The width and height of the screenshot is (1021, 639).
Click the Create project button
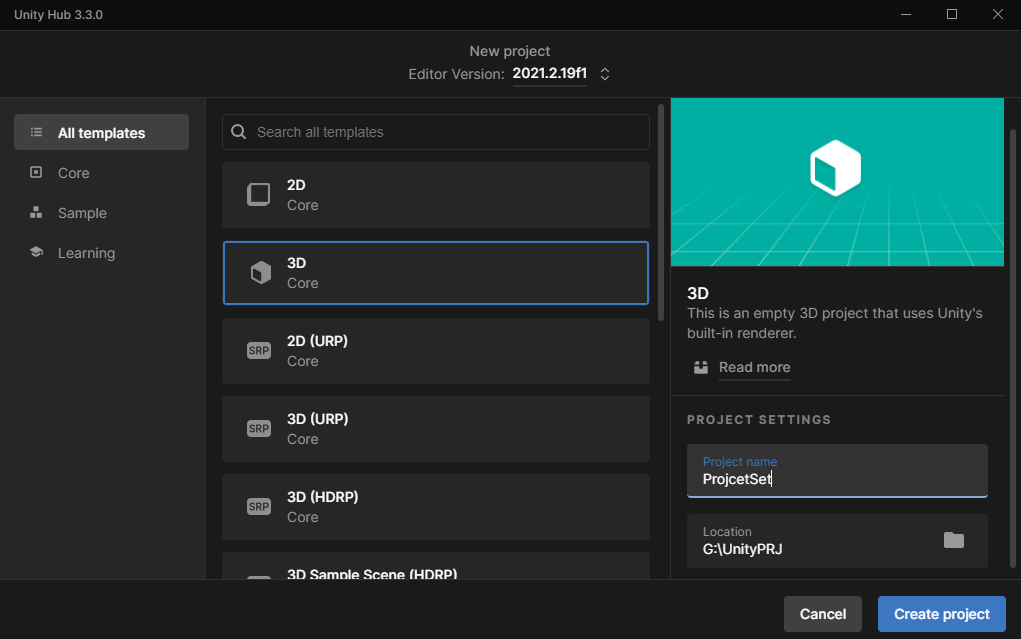coord(942,614)
